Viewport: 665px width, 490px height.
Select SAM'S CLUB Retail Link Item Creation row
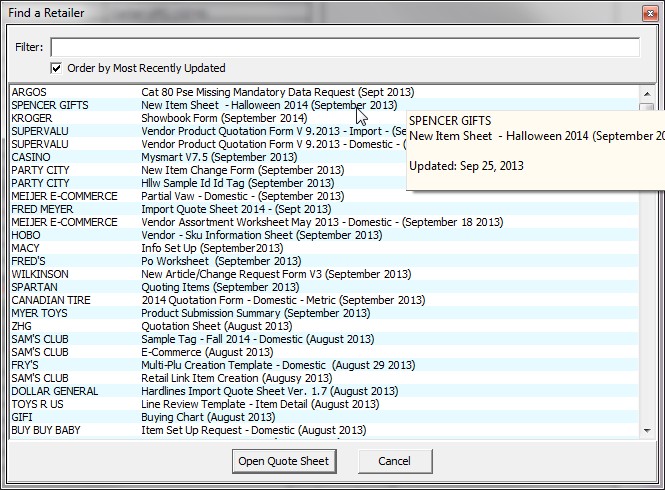[324, 378]
